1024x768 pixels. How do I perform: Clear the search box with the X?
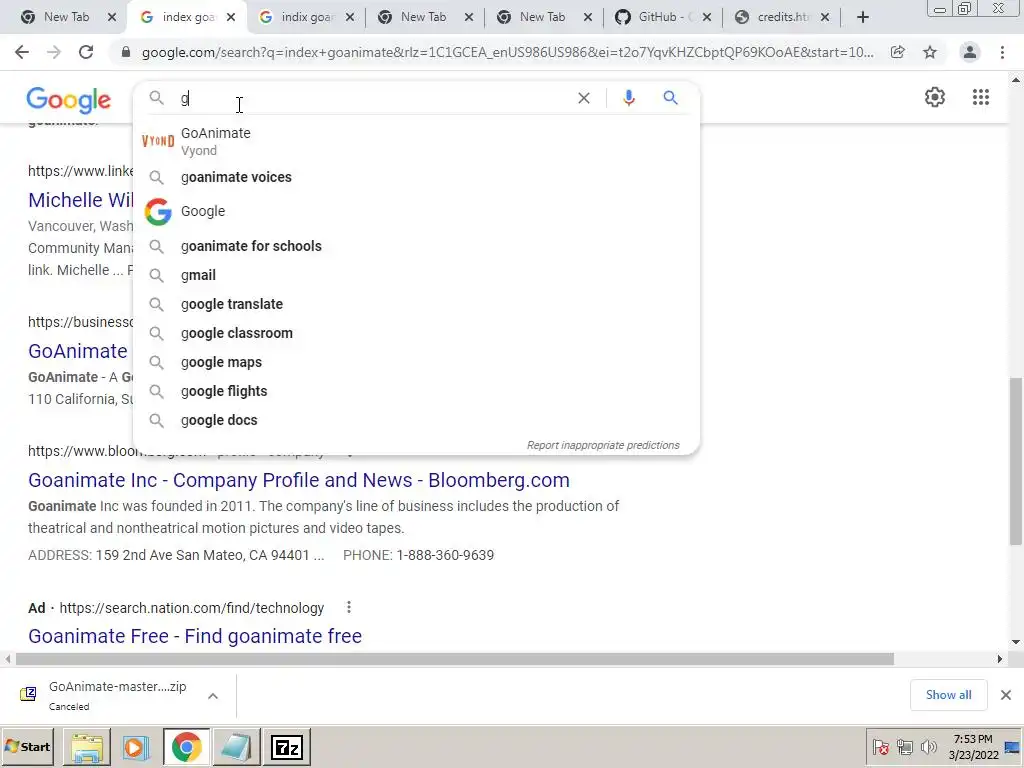click(x=584, y=98)
